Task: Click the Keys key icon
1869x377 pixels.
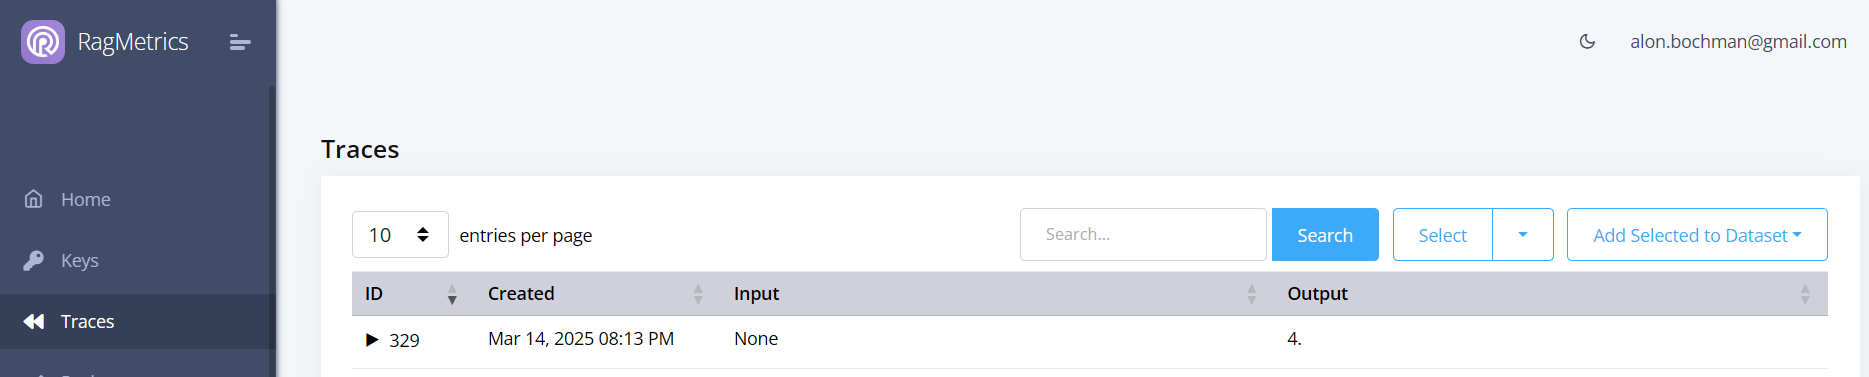Action: tap(34, 260)
